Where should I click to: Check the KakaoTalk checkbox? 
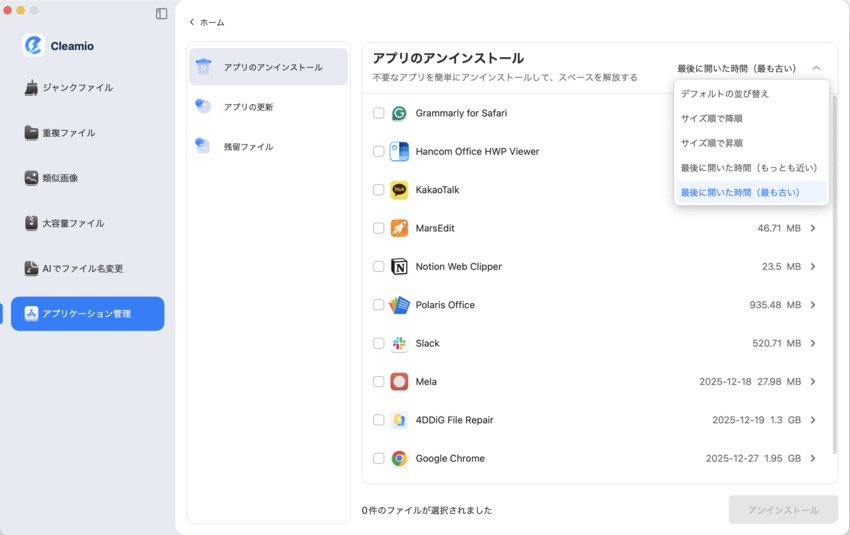[378, 190]
